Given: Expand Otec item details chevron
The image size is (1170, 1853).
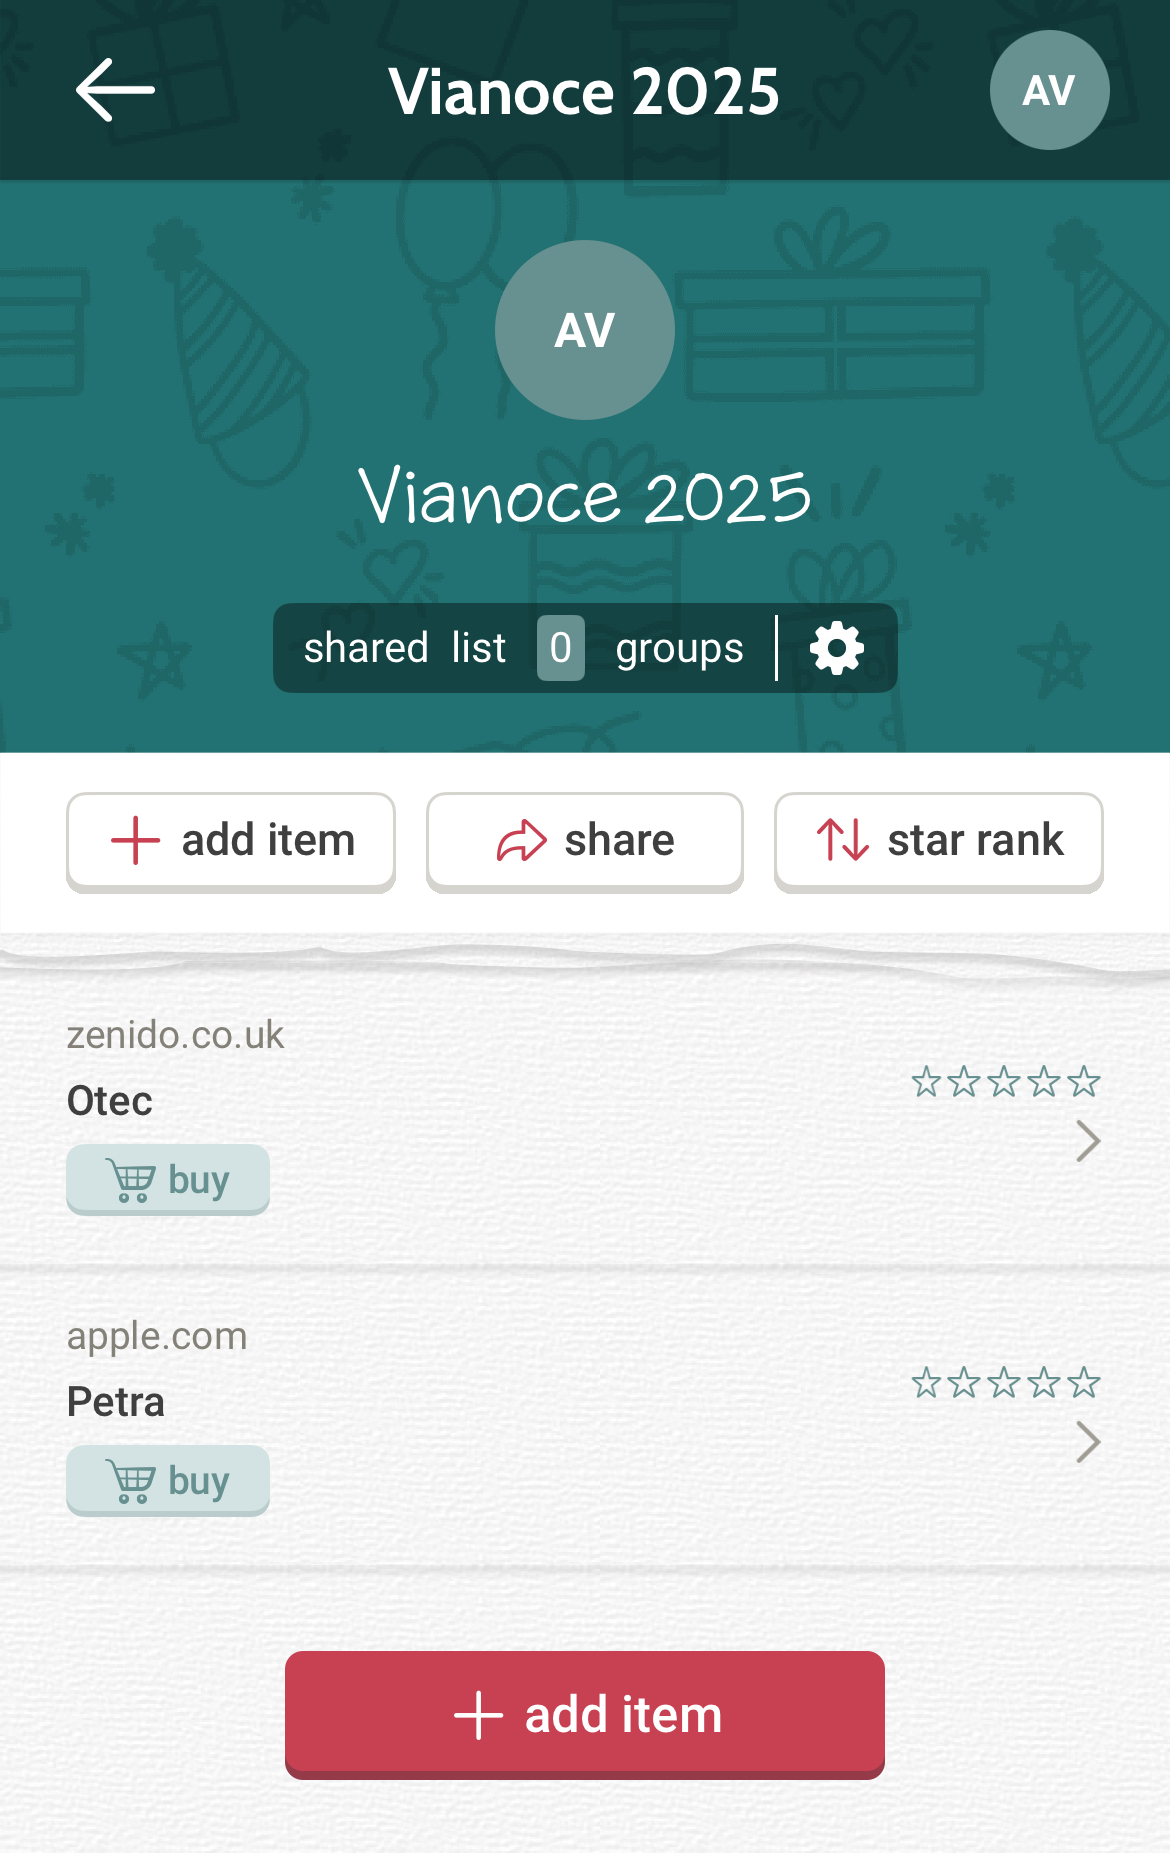Looking at the screenshot, I should click(1088, 1141).
